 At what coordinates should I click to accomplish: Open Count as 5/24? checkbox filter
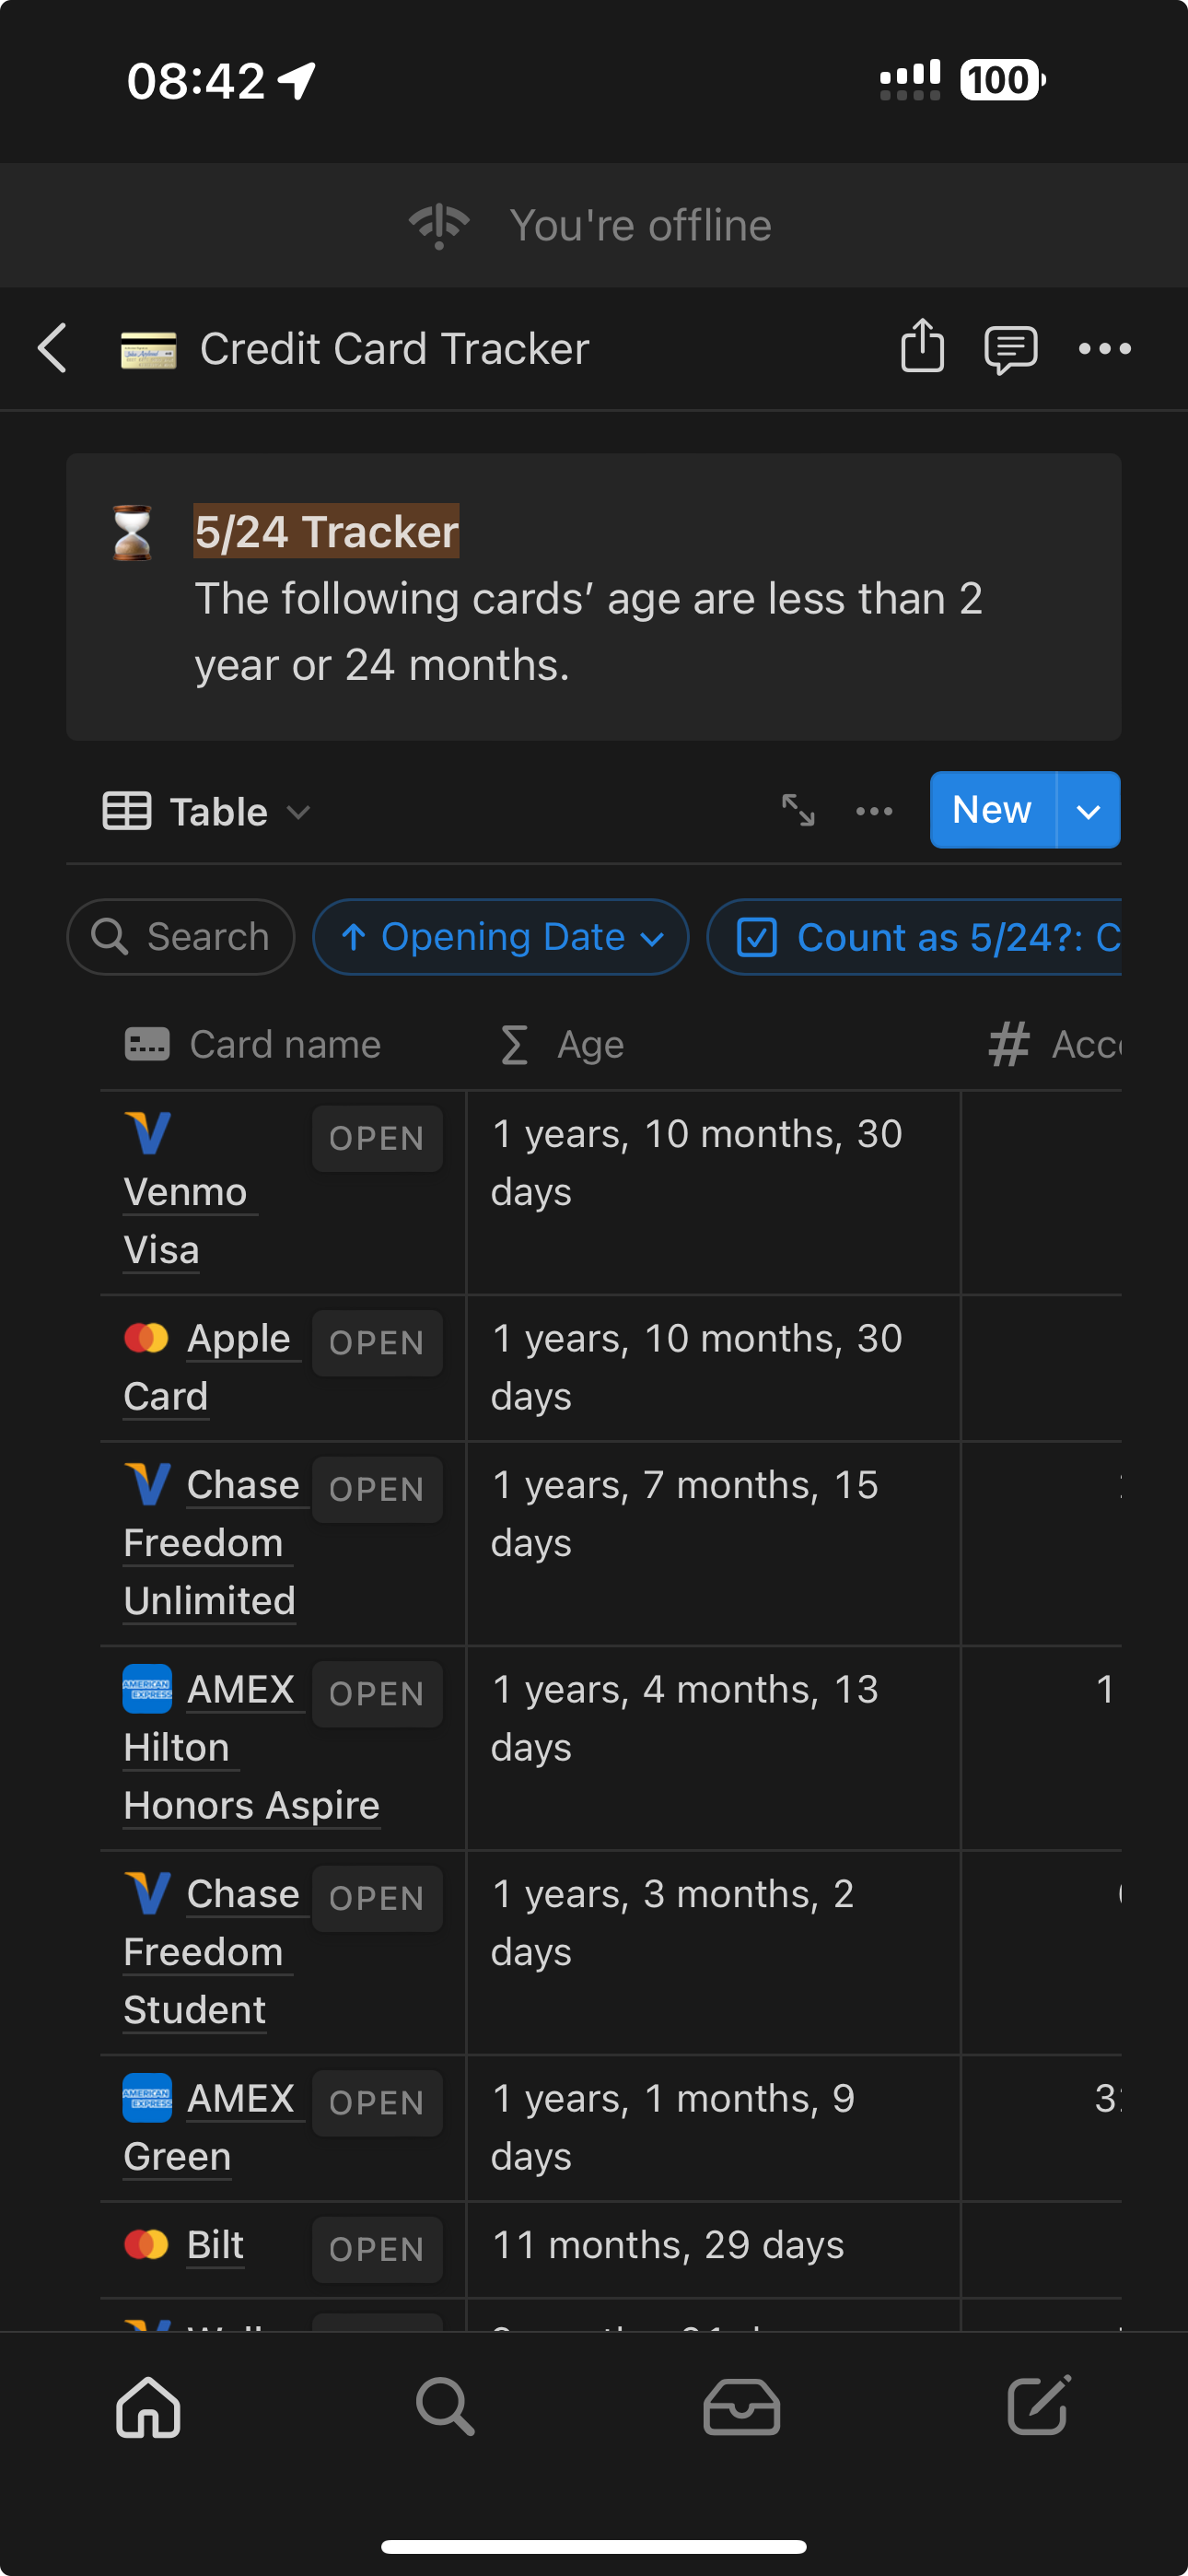point(914,937)
